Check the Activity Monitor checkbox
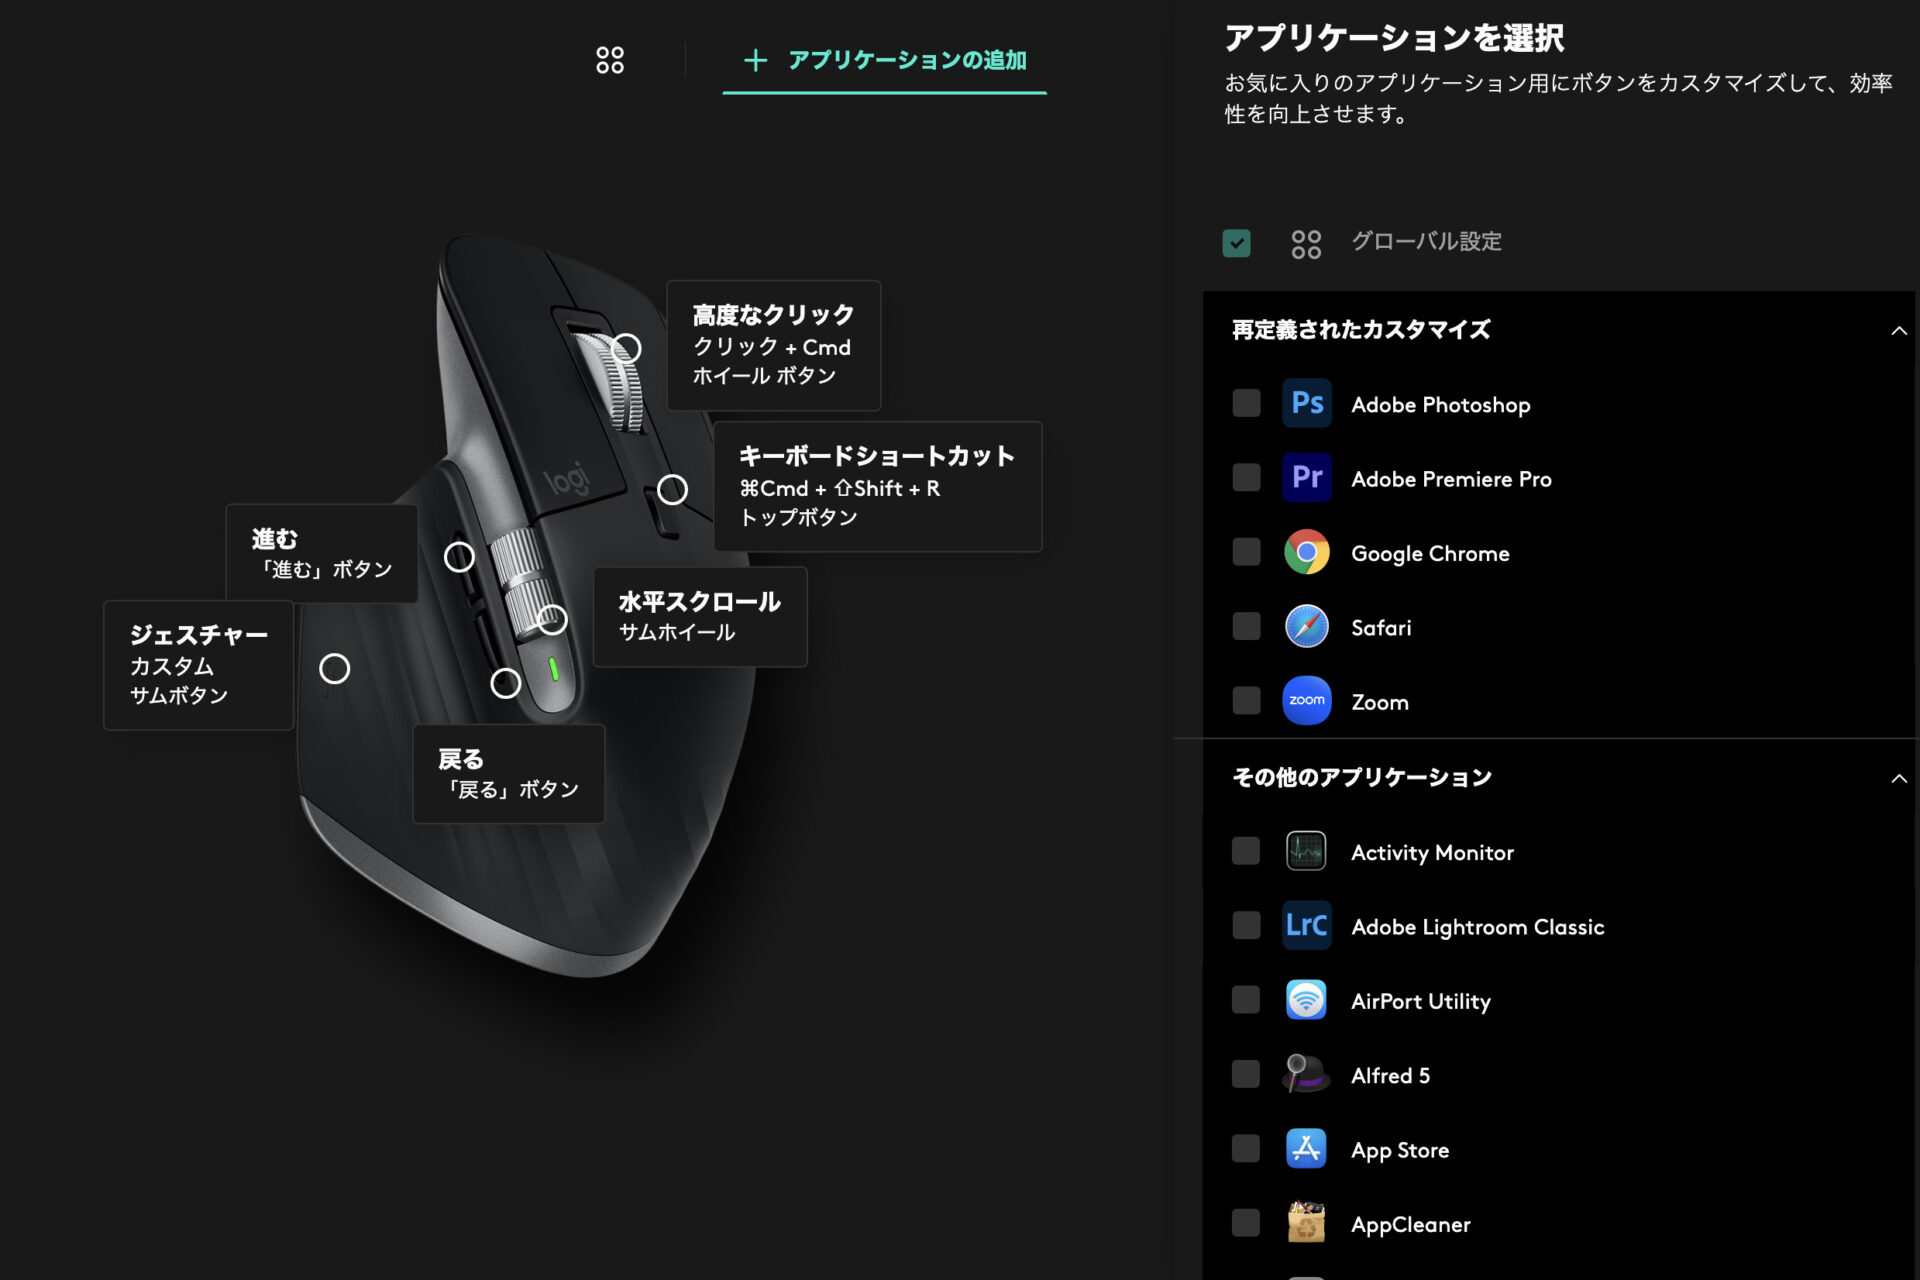The height and width of the screenshot is (1280, 1920). point(1246,851)
